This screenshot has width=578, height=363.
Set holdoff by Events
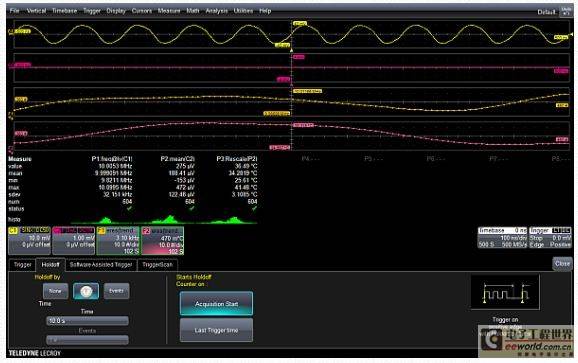[116, 291]
